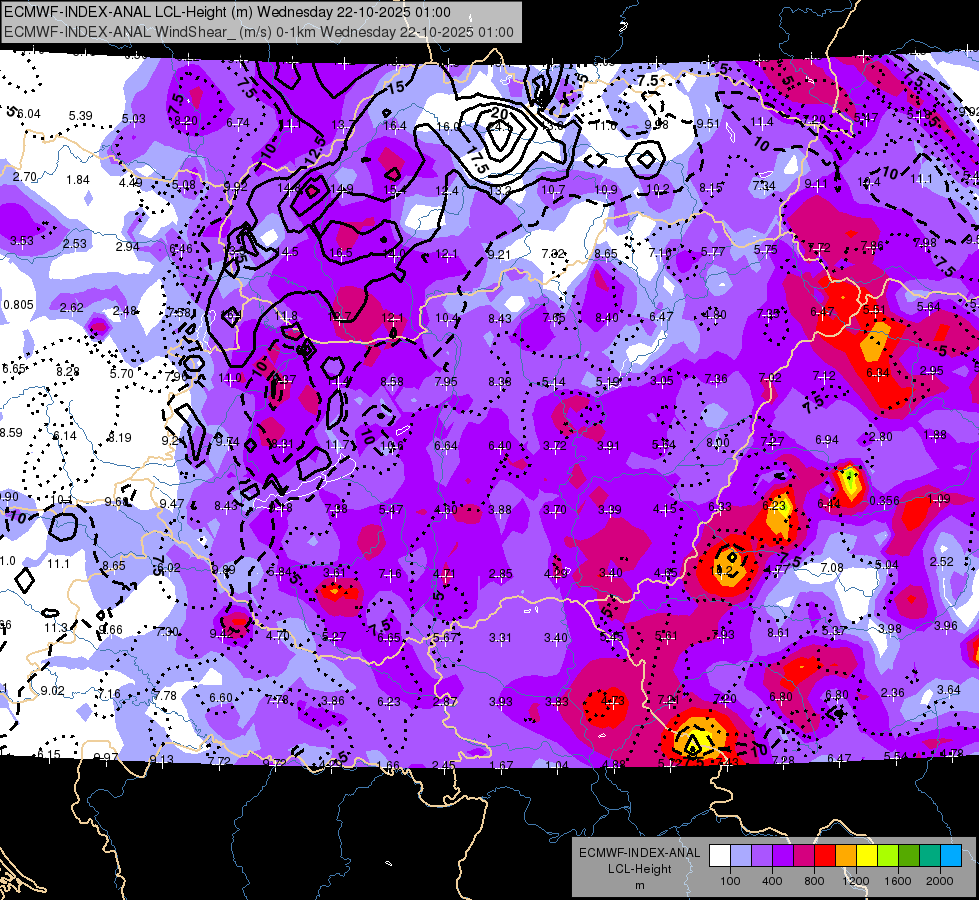Image resolution: width=979 pixels, height=900 pixels.
Task: Choose the dark green legend swatch
Action: coord(908,855)
